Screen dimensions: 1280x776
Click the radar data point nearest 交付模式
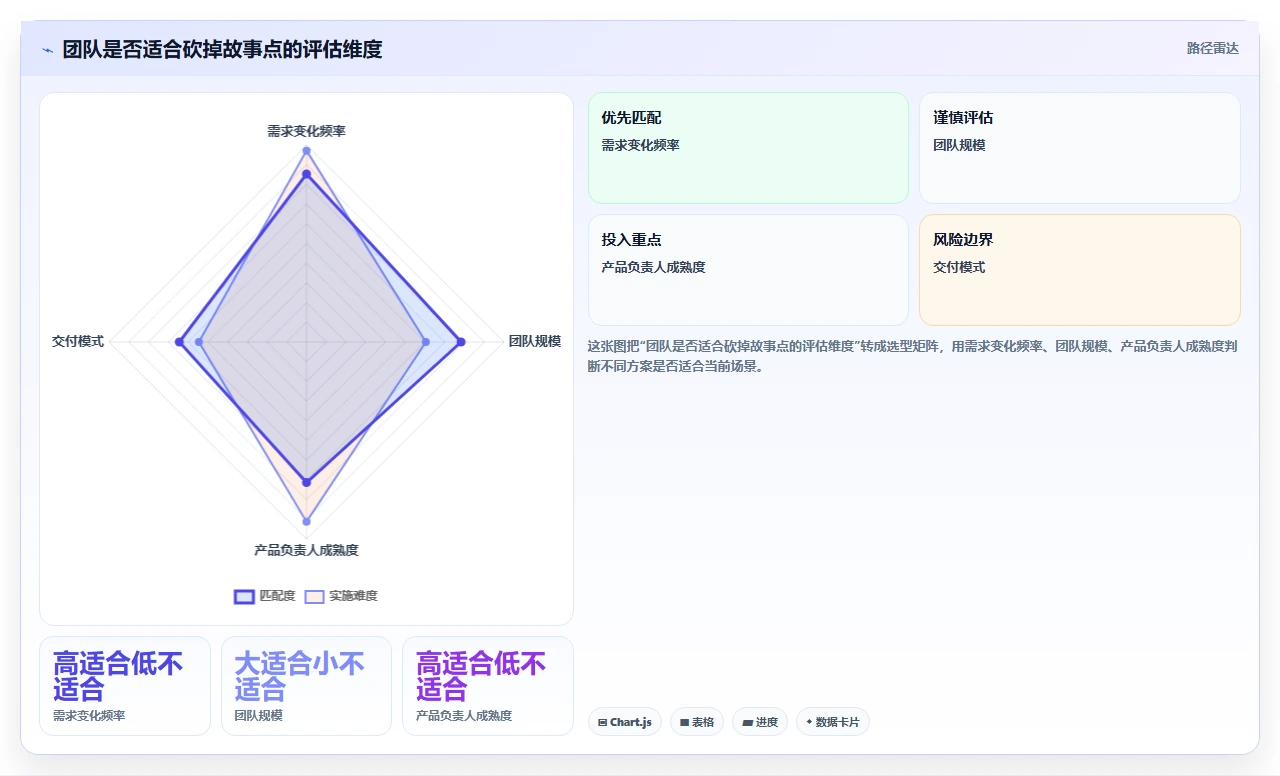(x=179, y=342)
